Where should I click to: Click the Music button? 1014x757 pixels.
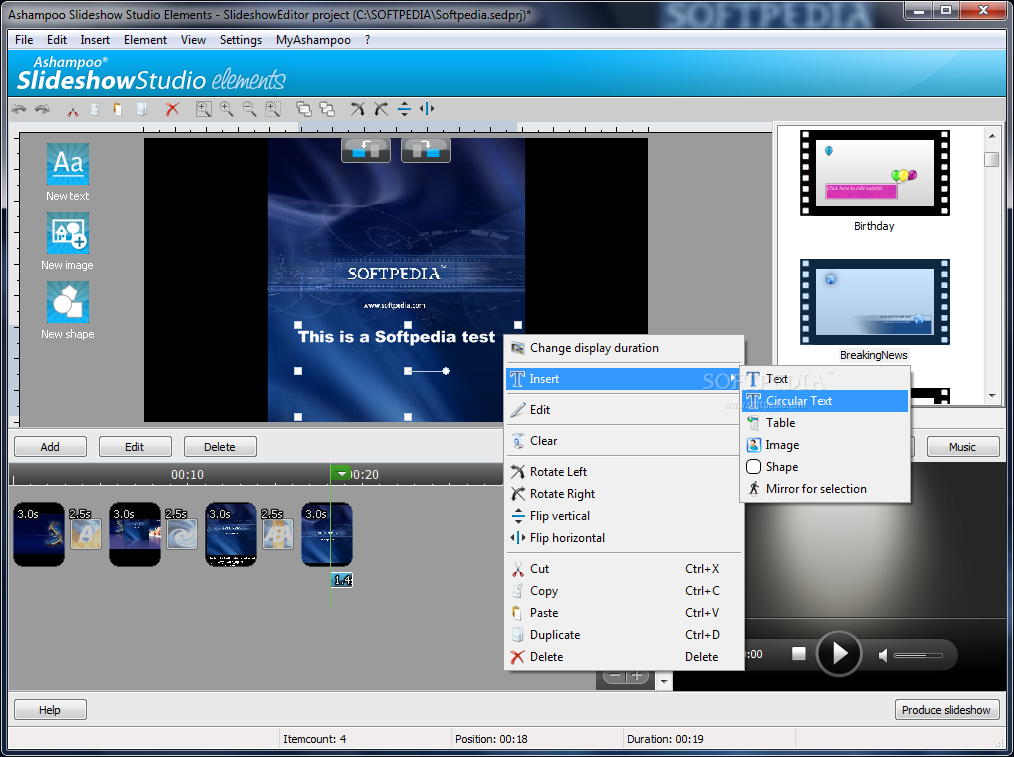962,447
